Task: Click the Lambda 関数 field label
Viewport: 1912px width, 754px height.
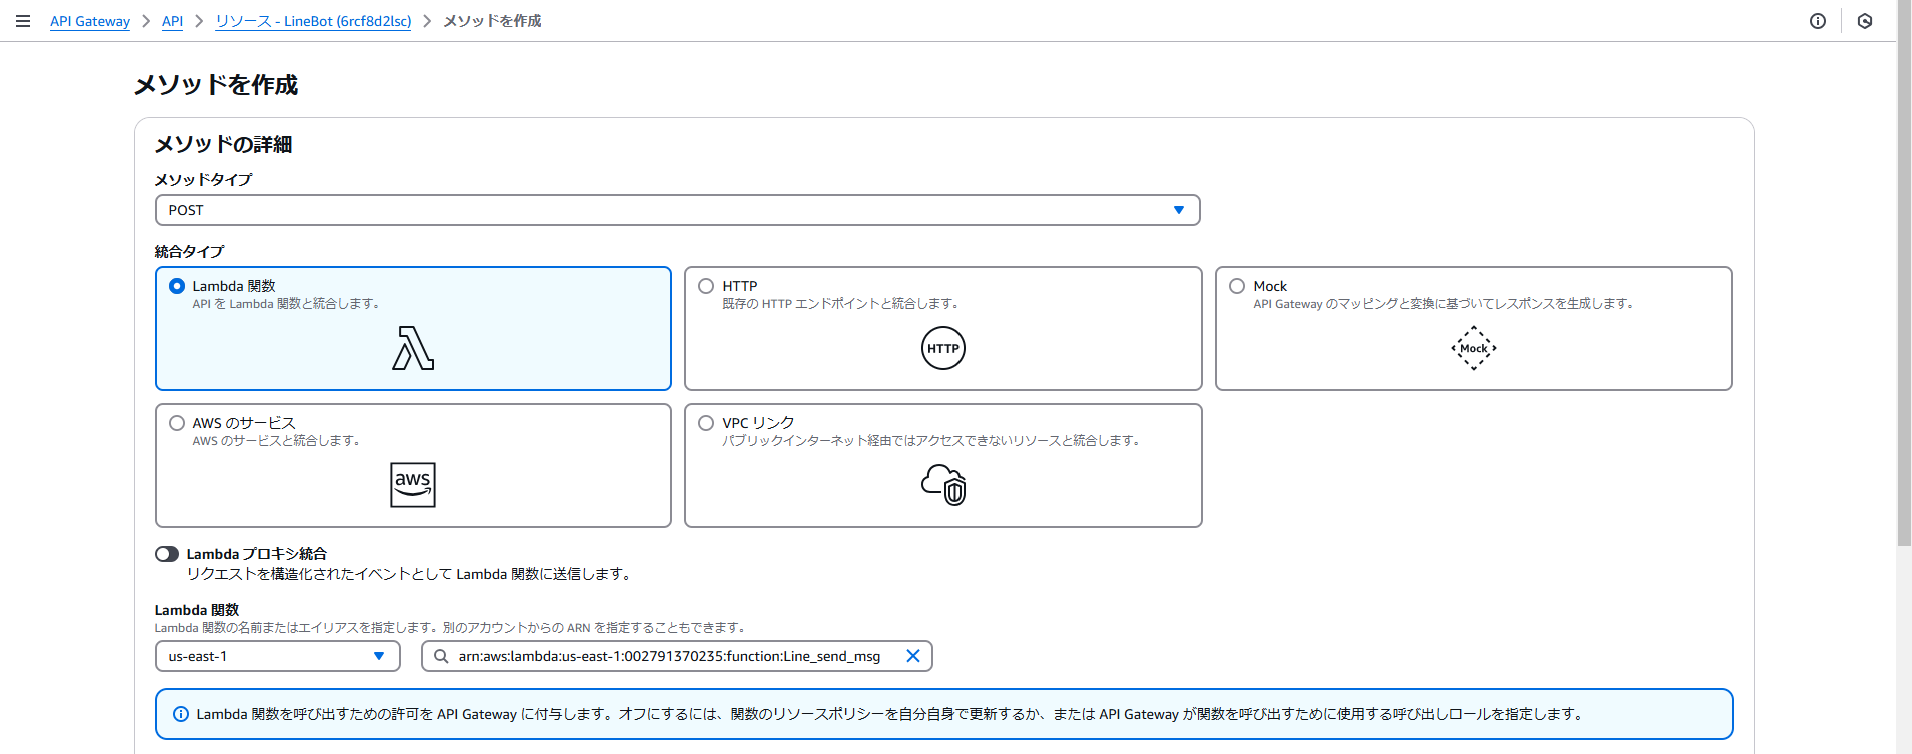Action: (197, 610)
